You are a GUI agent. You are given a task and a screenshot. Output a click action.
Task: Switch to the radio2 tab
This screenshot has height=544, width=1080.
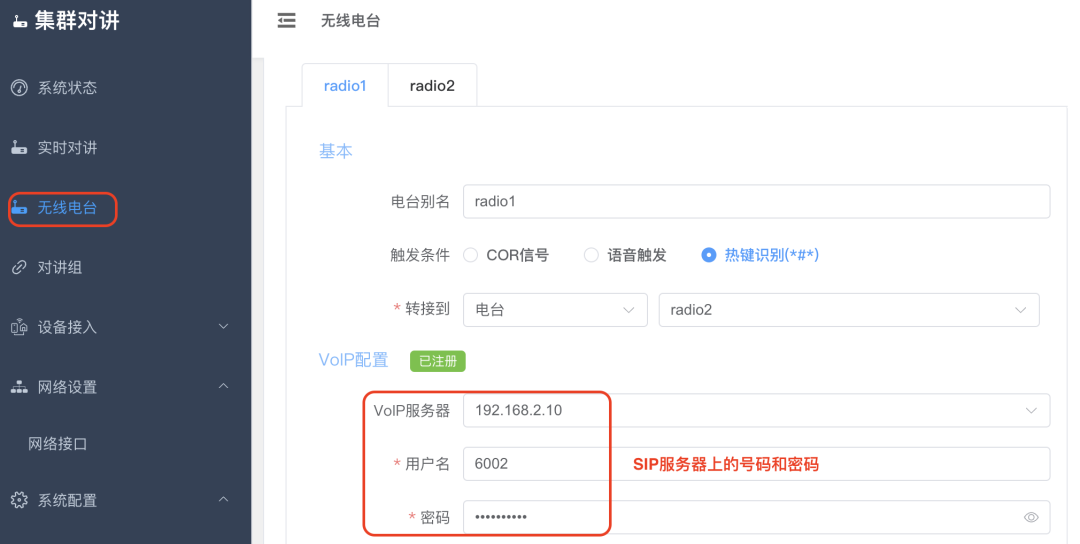click(x=432, y=85)
